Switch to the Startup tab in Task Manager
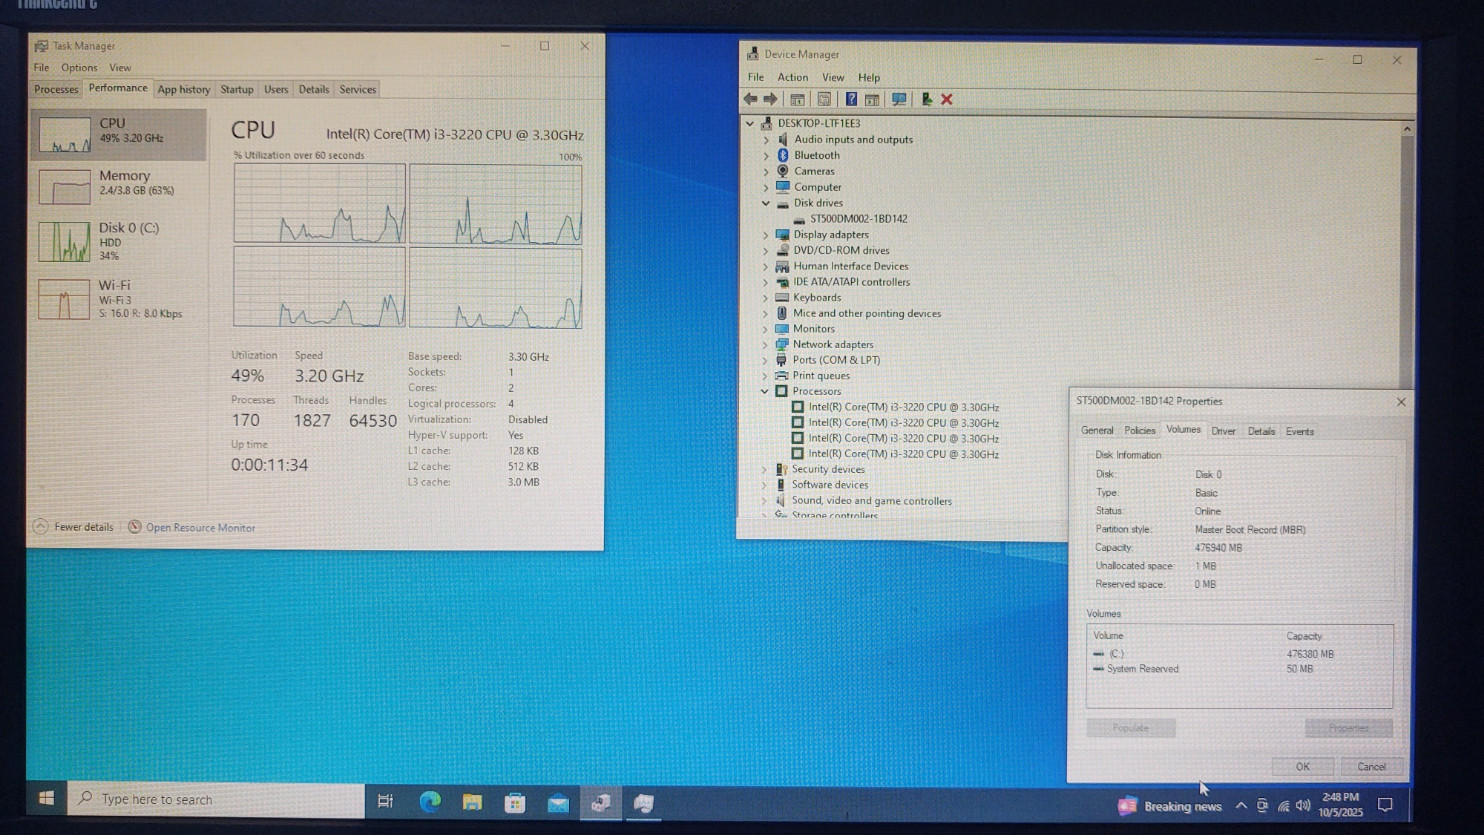Viewport: 1484px width, 835px height. tap(237, 89)
